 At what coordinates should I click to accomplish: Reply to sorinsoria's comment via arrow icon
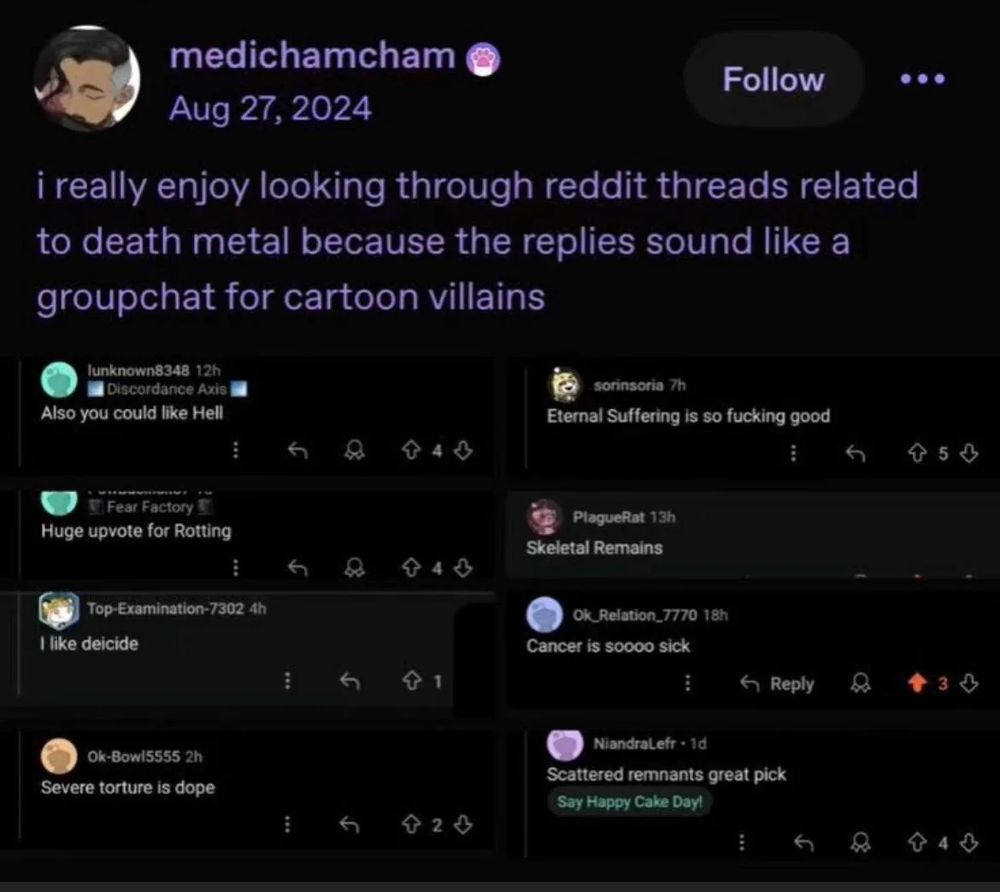[852, 453]
